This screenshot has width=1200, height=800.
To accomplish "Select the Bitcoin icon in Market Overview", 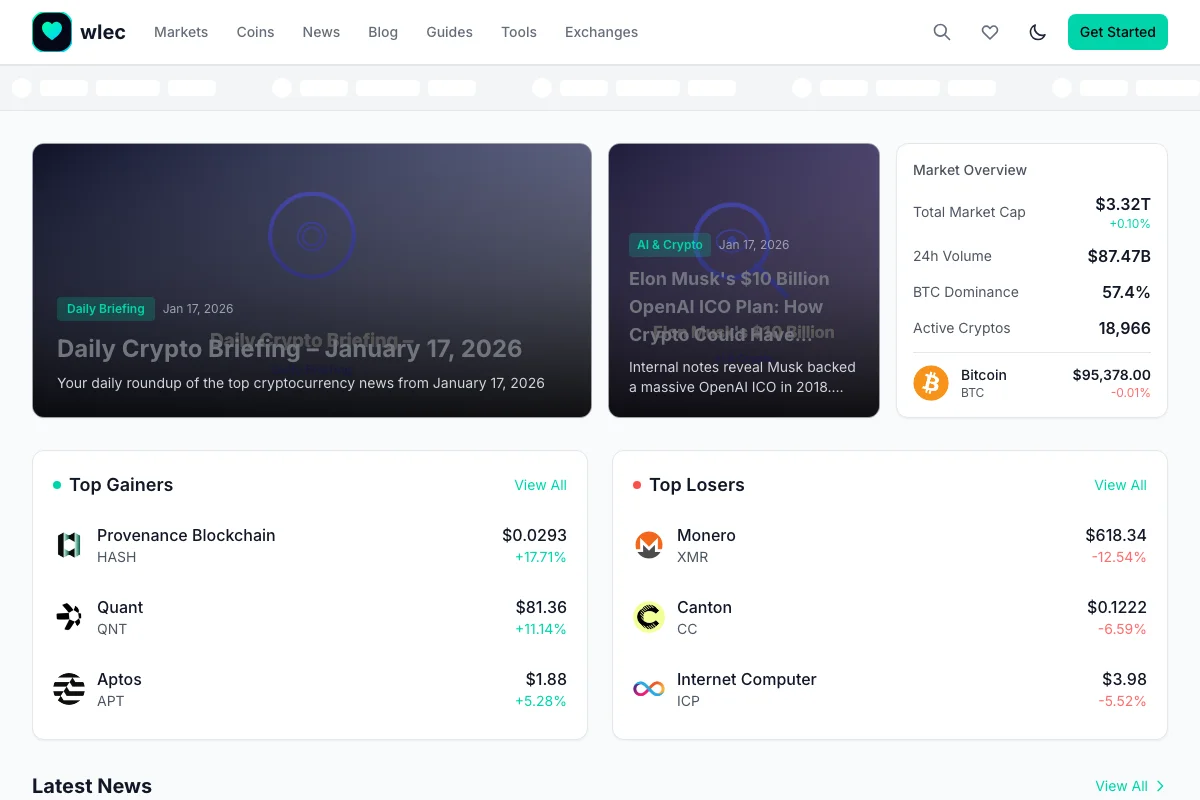I will [930, 383].
